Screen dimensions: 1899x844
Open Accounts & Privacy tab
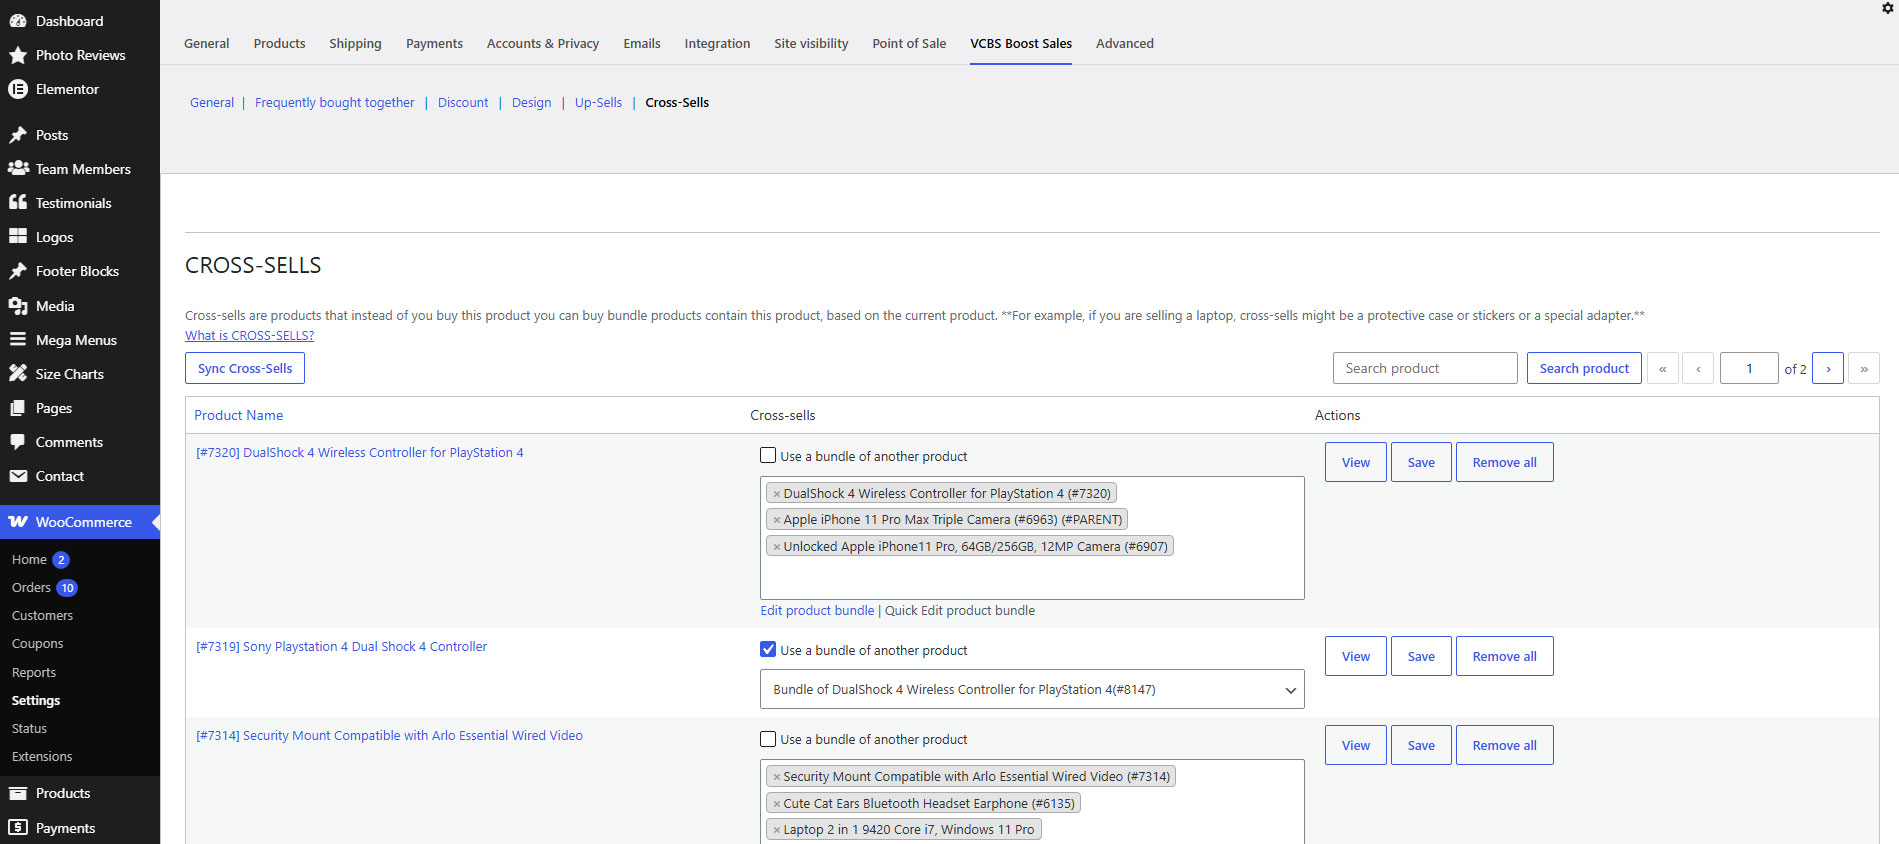(543, 43)
